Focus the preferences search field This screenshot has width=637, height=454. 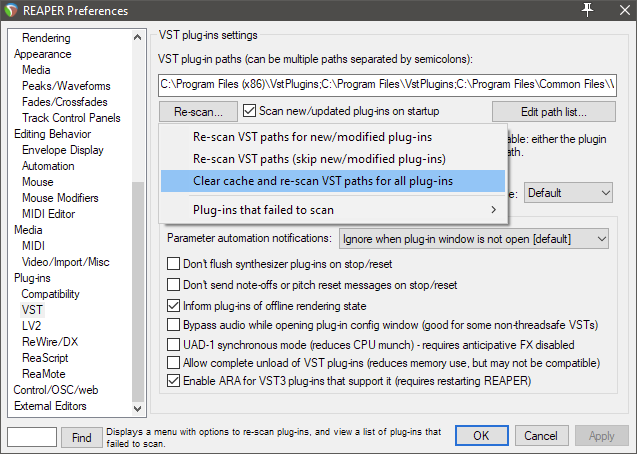point(32,437)
